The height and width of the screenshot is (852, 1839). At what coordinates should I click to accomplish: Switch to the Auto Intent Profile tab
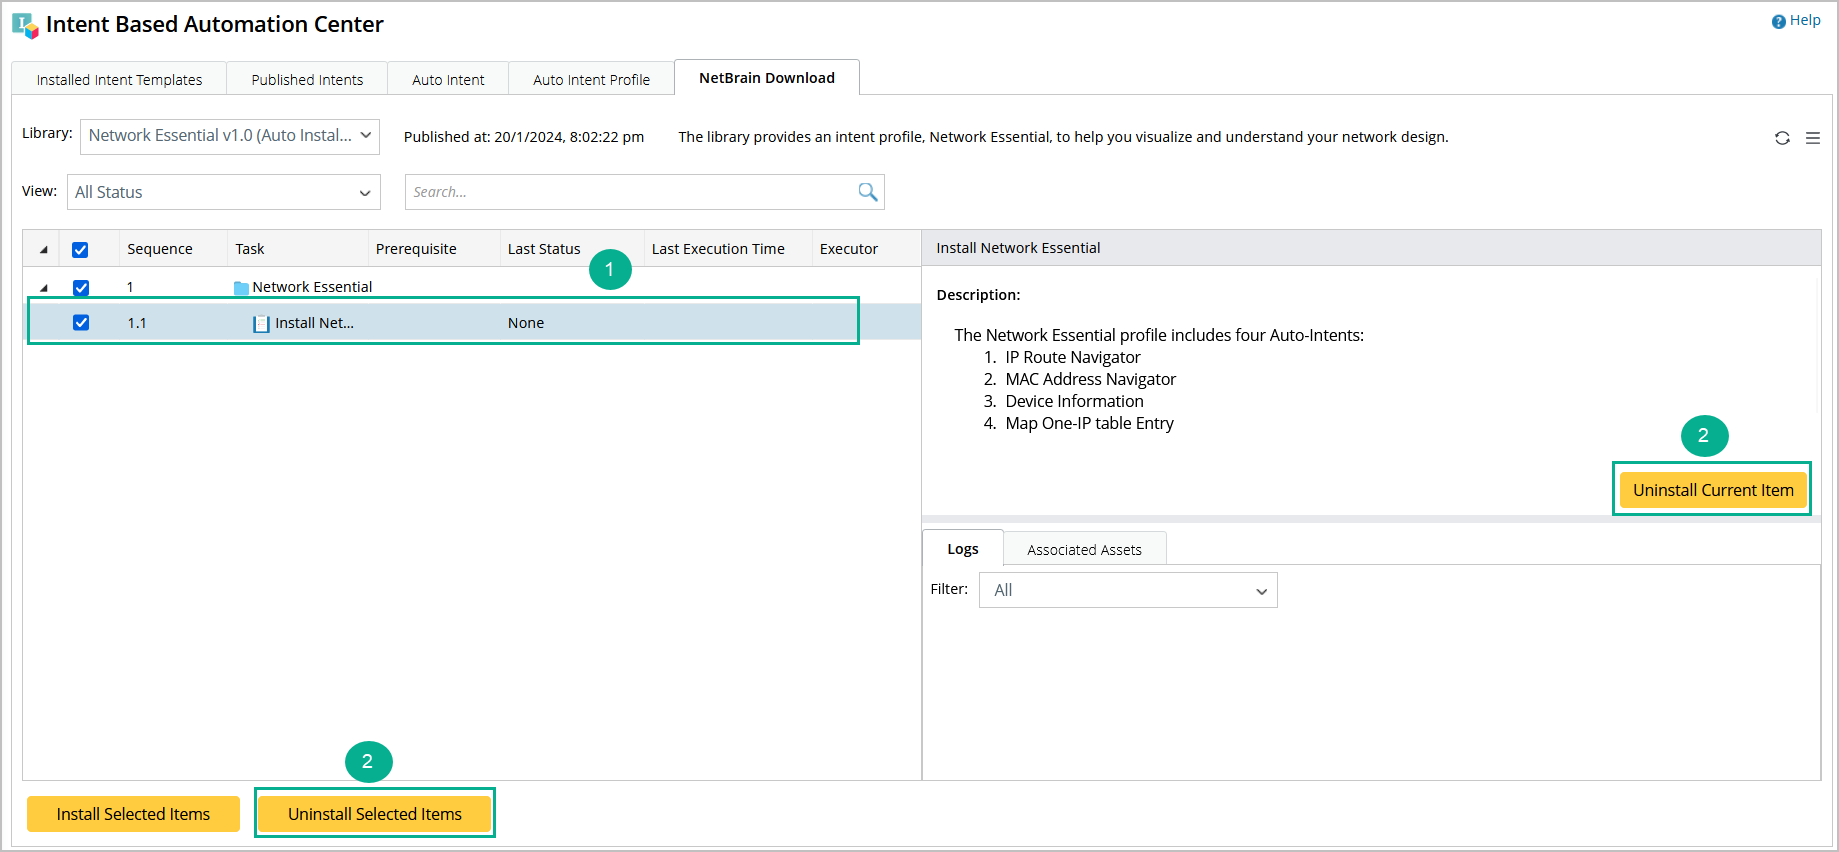(x=591, y=80)
